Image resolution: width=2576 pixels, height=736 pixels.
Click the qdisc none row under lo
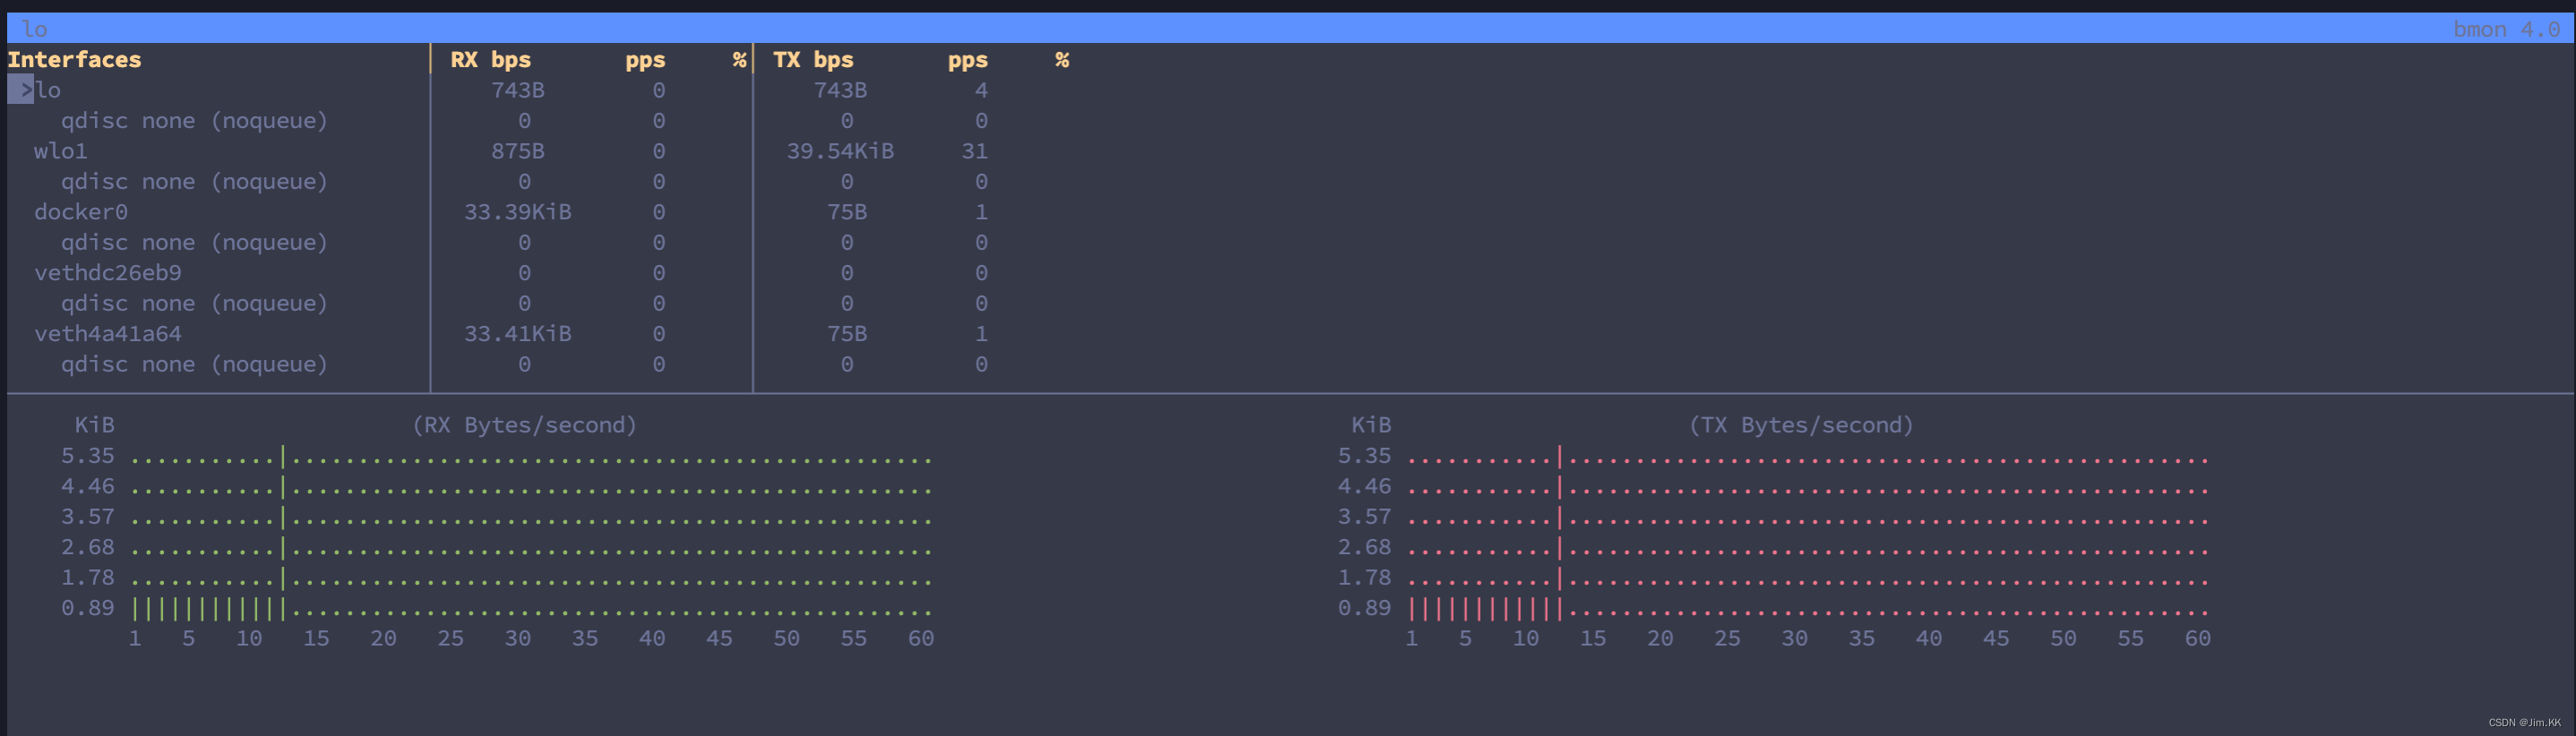[x=194, y=121]
